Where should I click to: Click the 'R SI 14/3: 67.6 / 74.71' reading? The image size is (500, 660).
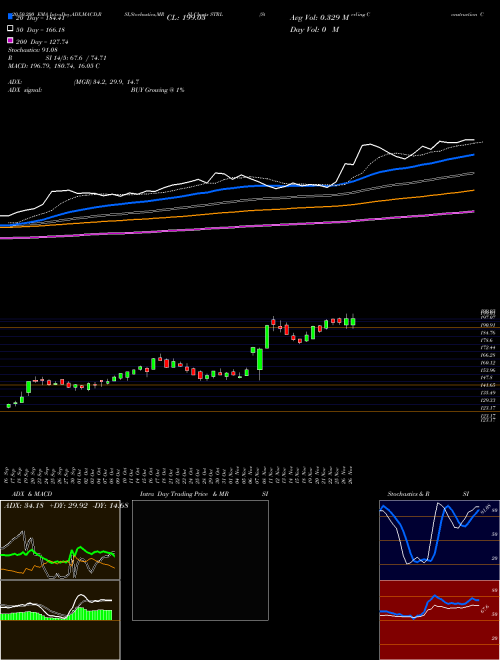click(x=57, y=58)
